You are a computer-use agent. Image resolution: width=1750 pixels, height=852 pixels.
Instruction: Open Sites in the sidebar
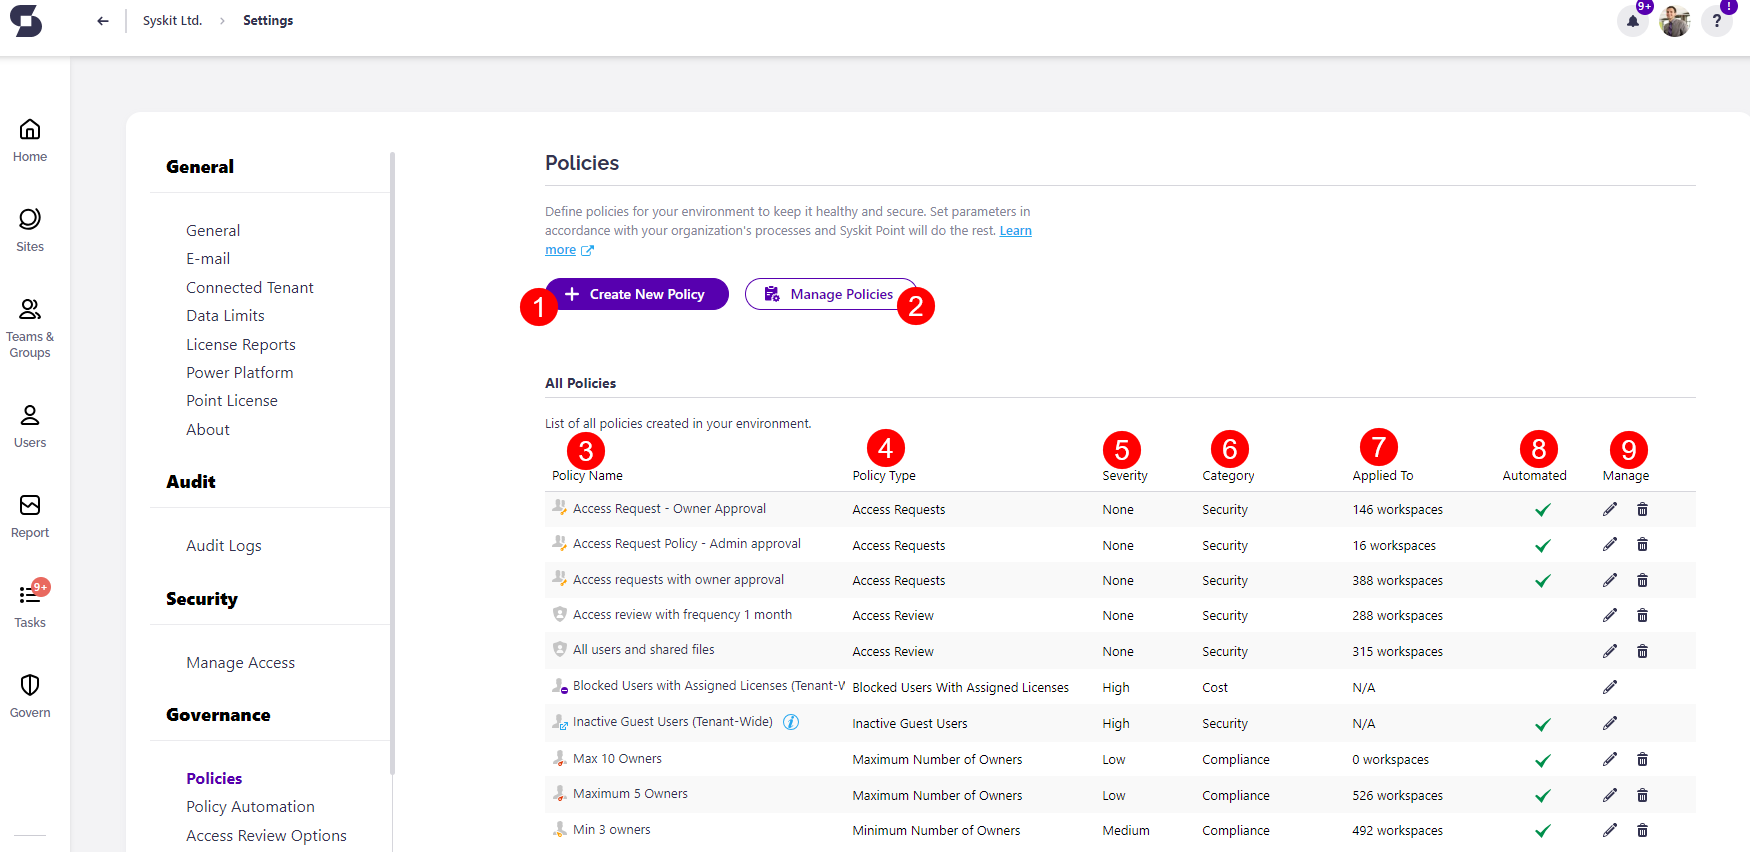point(30,230)
